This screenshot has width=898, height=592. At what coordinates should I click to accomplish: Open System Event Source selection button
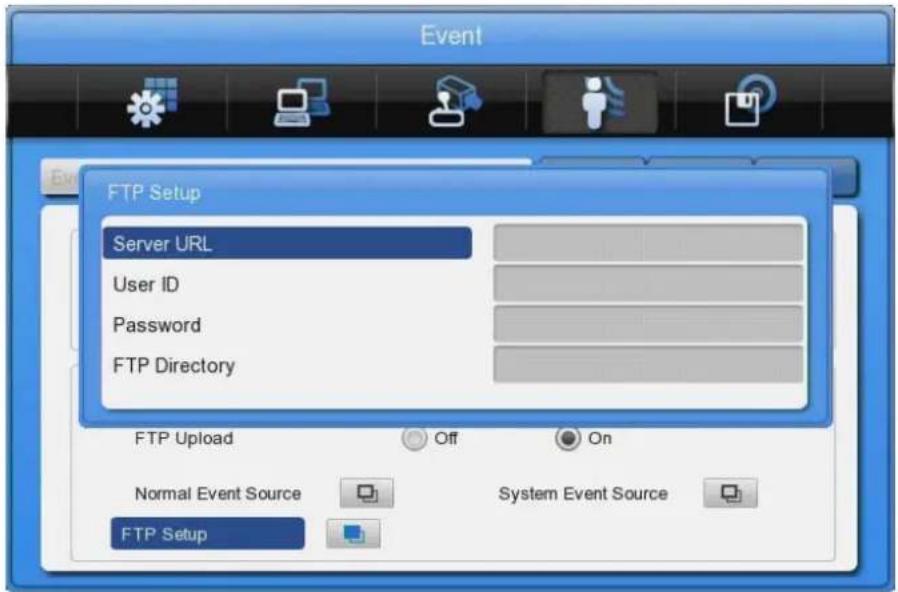730,493
